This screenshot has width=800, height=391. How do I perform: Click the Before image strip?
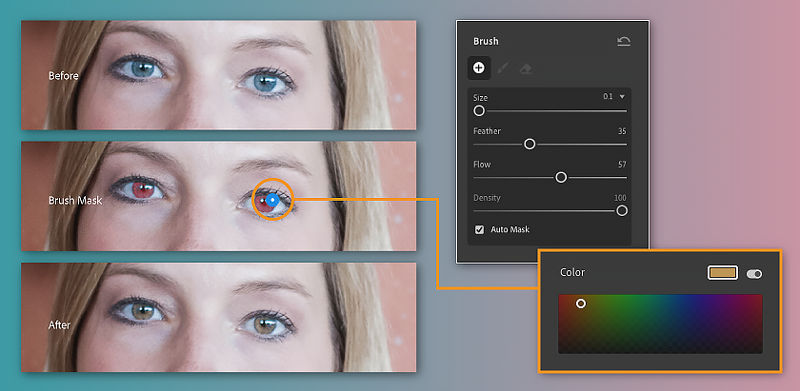218,75
